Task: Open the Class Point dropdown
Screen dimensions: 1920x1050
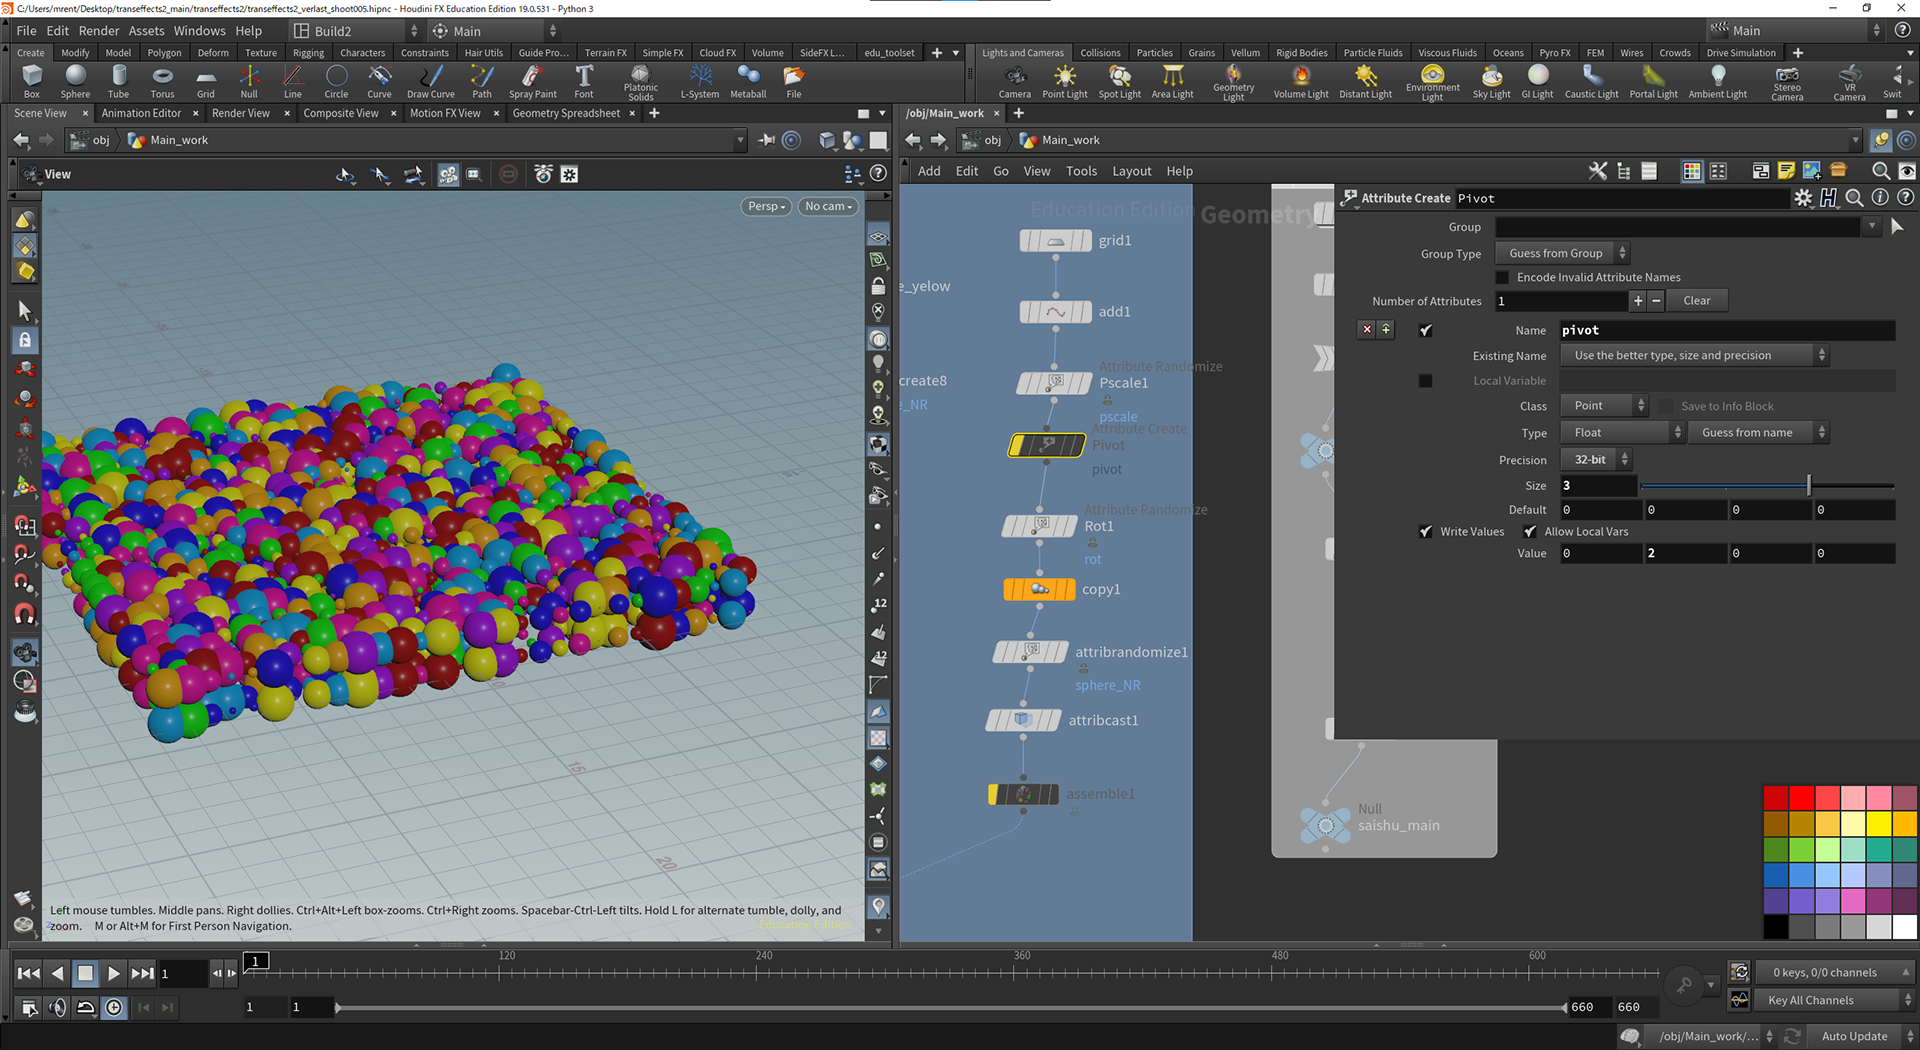Action: pyautogui.click(x=1604, y=405)
